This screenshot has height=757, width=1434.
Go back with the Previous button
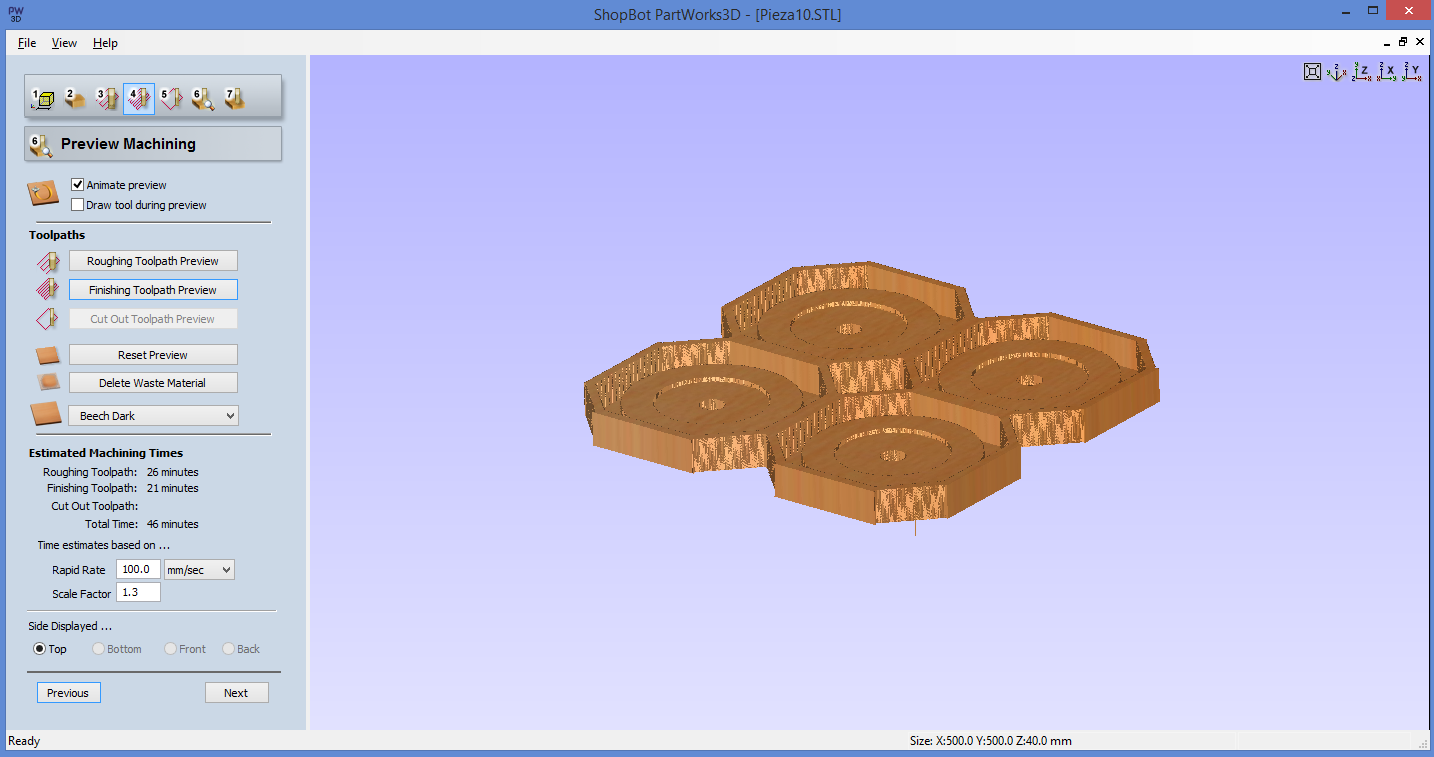pos(69,693)
